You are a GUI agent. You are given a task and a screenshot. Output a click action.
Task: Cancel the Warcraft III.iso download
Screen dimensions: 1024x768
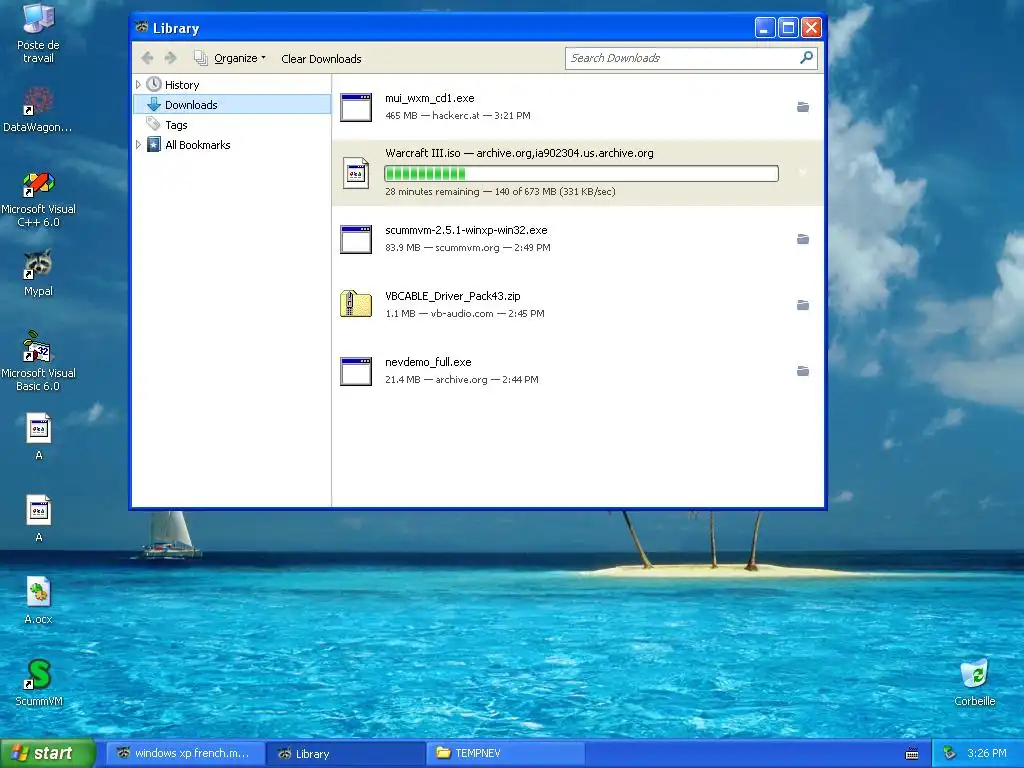point(803,172)
